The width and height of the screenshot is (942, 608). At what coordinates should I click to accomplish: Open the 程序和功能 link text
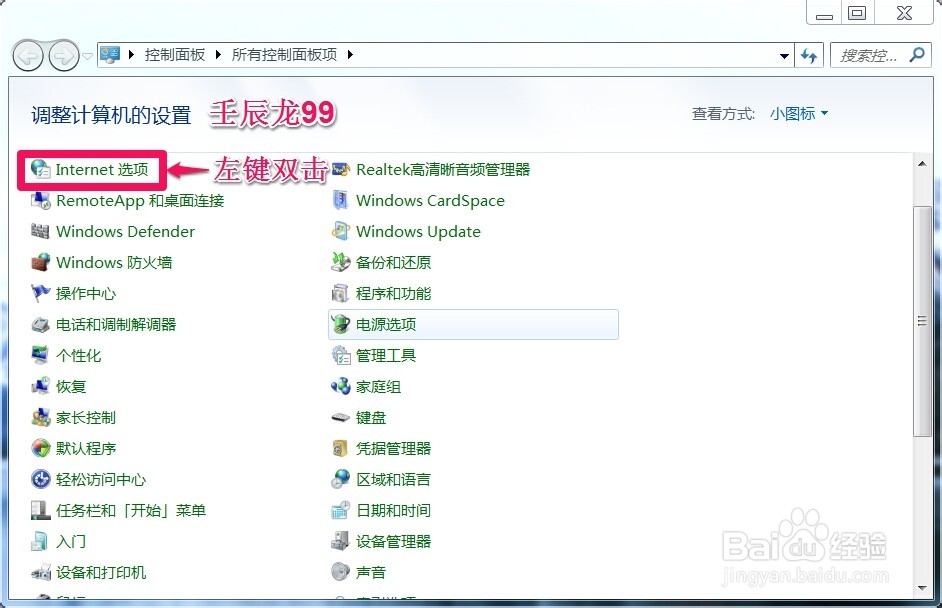pos(394,293)
